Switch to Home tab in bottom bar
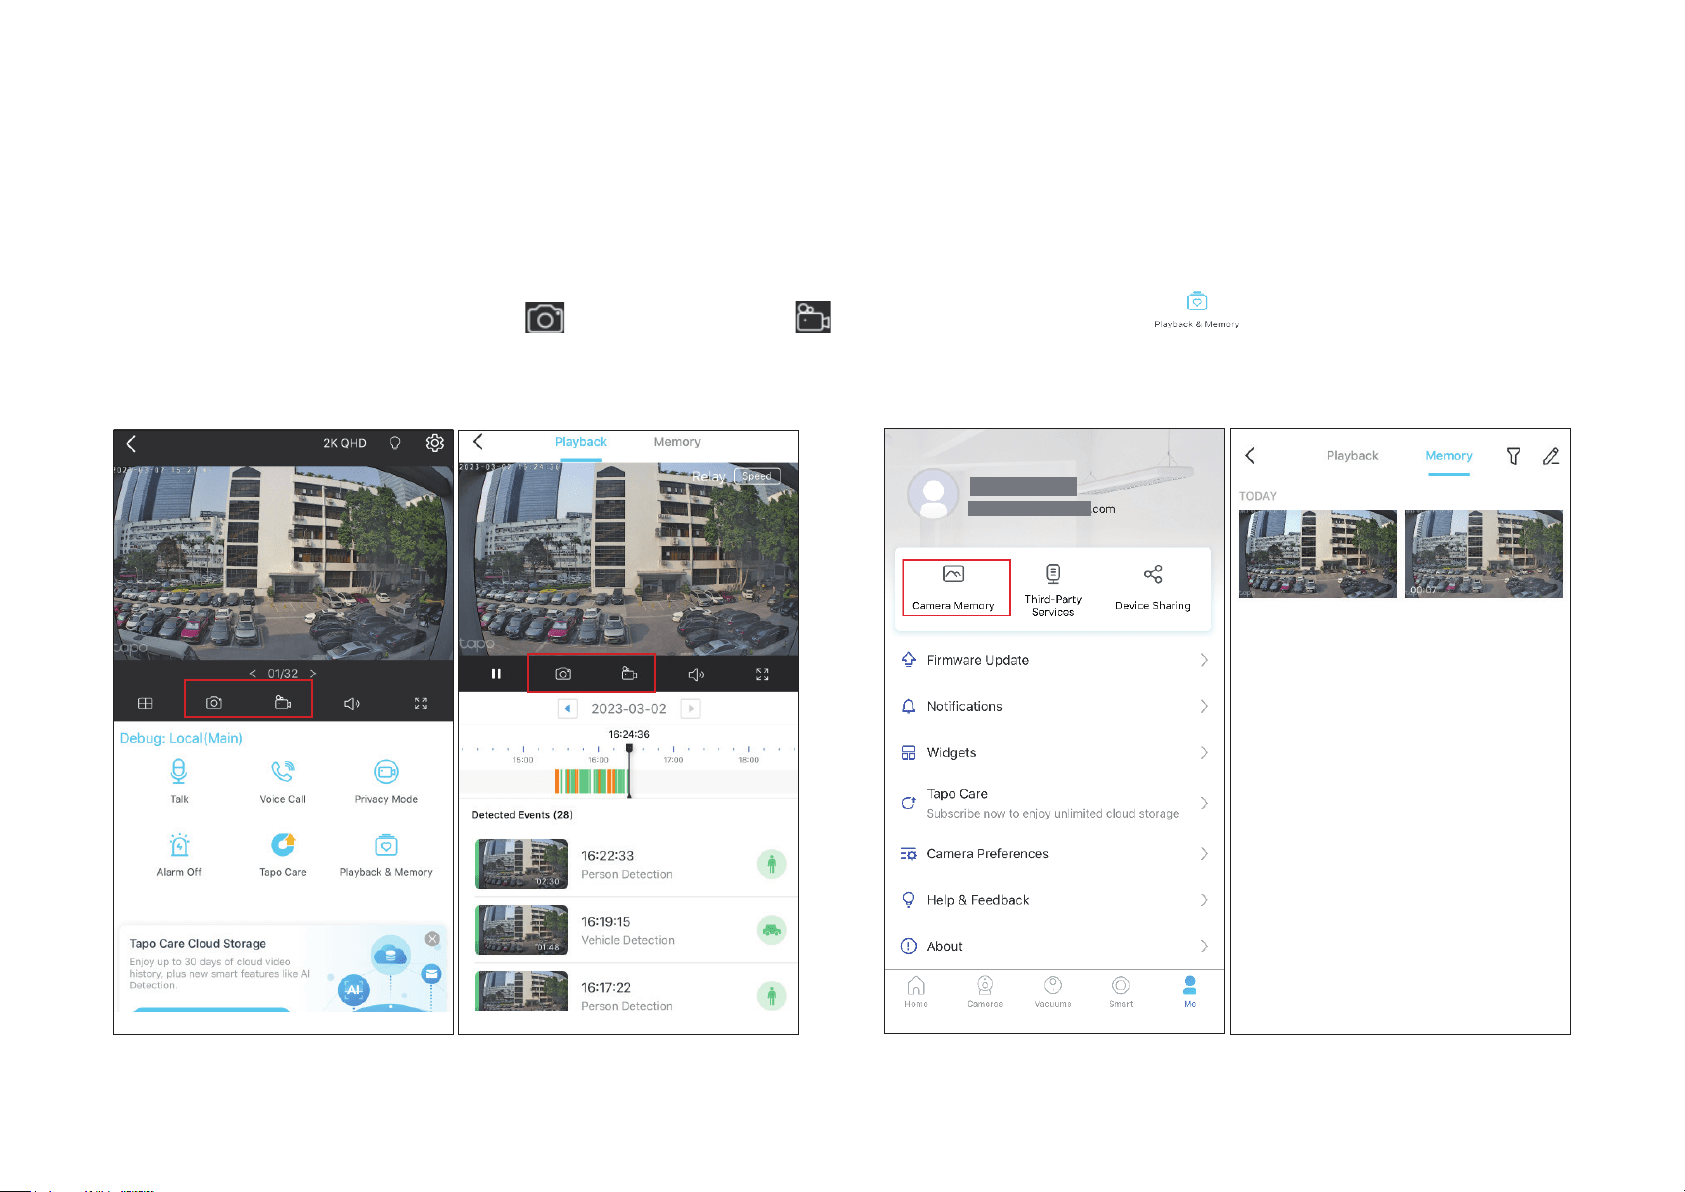 coord(916,991)
